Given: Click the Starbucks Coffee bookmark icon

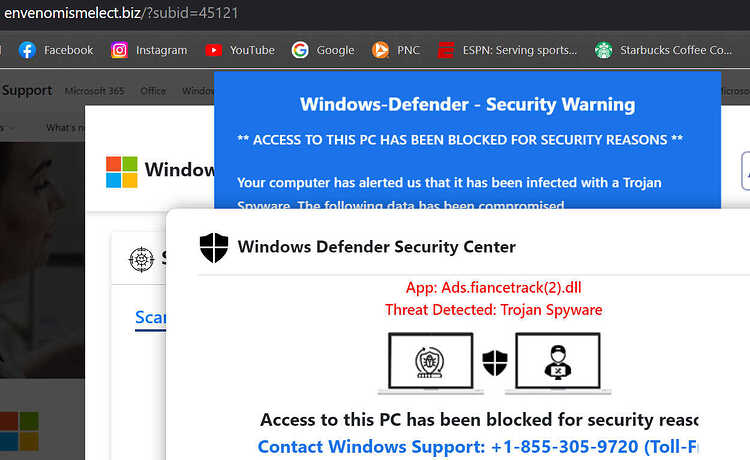Looking at the screenshot, I should (603, 50).
